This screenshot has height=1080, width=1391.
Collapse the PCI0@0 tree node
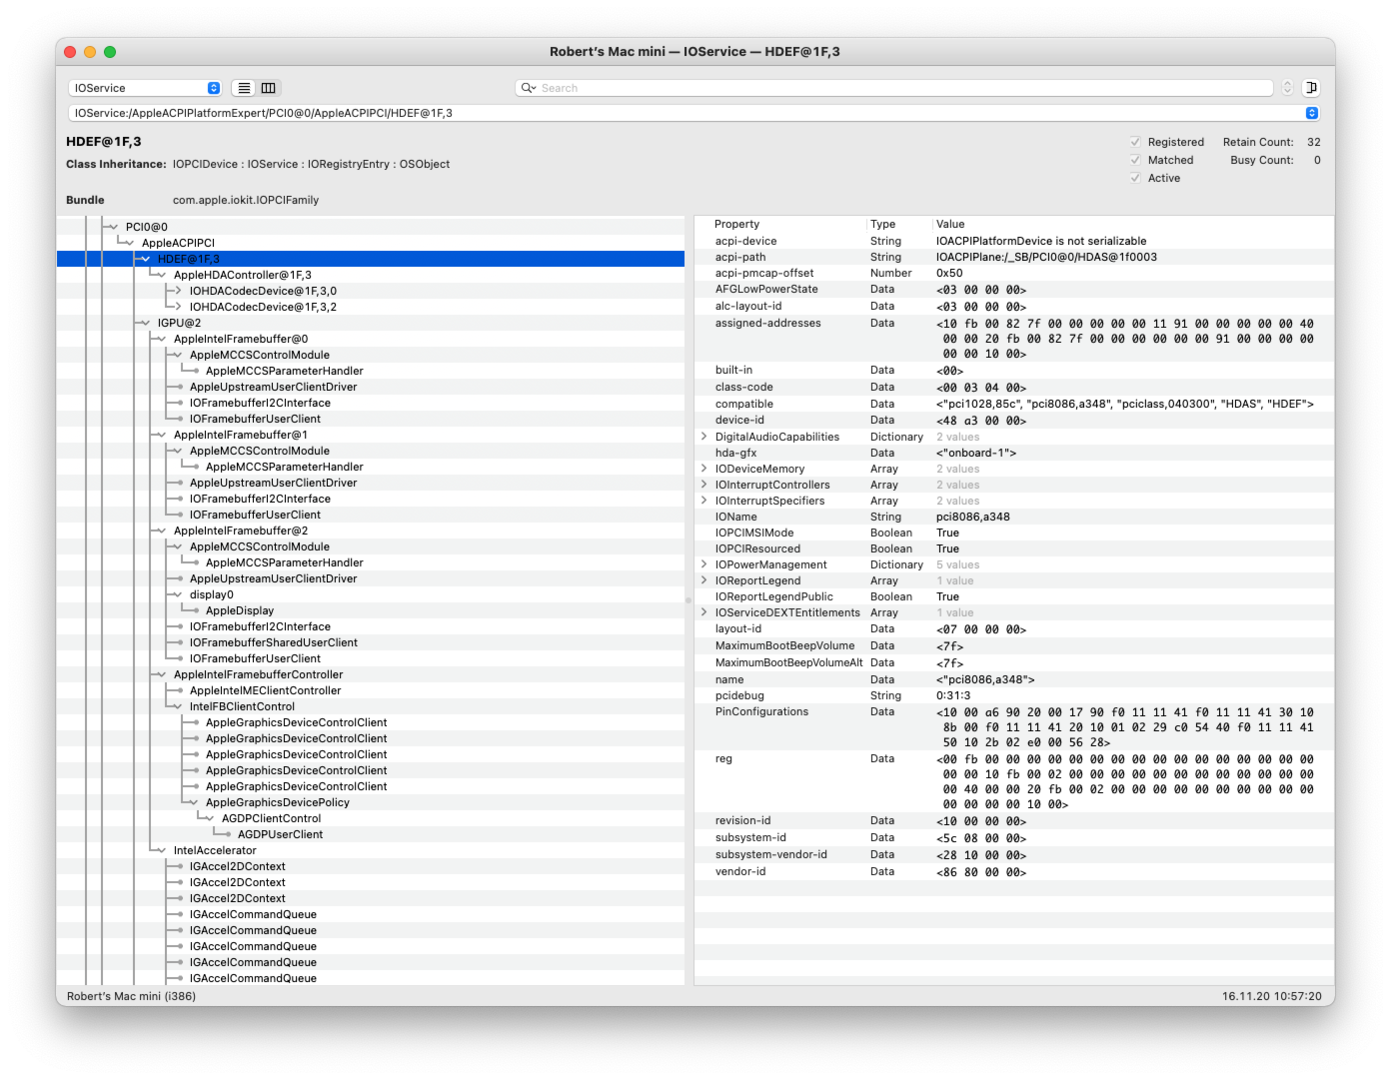pyautogui.click(x=114, y=227)
